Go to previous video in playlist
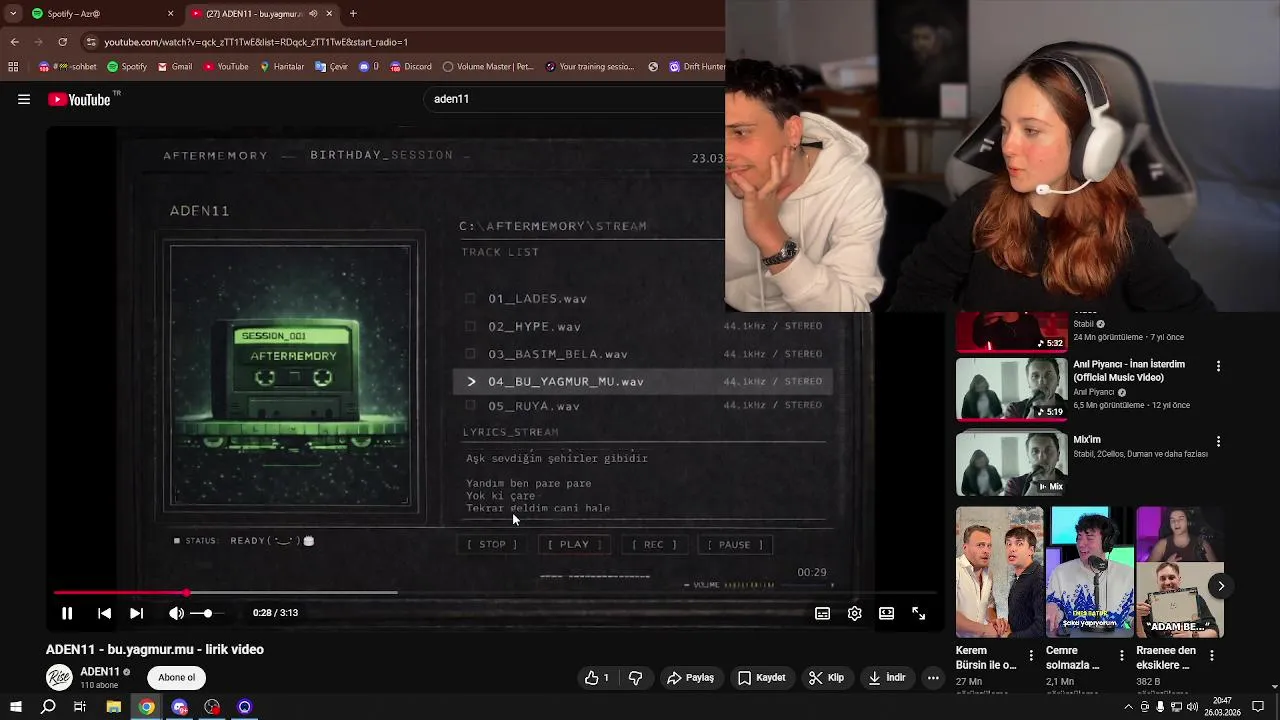Image resolution: width=1280 pixels, height=720 pixels. point(104,613)
